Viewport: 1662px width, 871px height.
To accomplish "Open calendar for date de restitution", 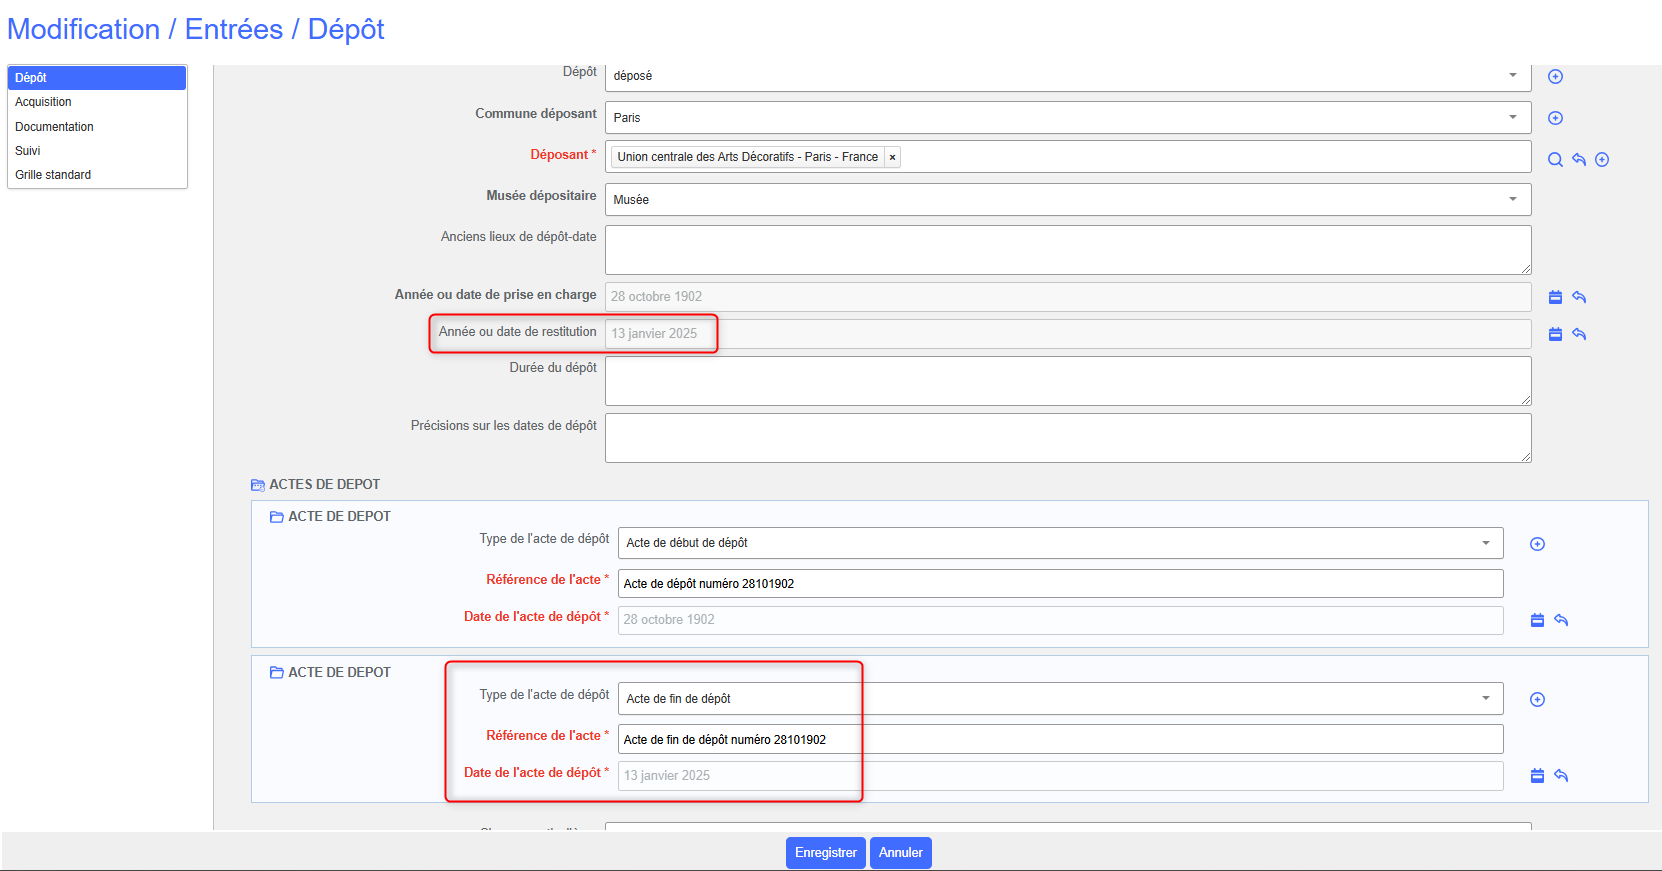I will (1555, 334).
